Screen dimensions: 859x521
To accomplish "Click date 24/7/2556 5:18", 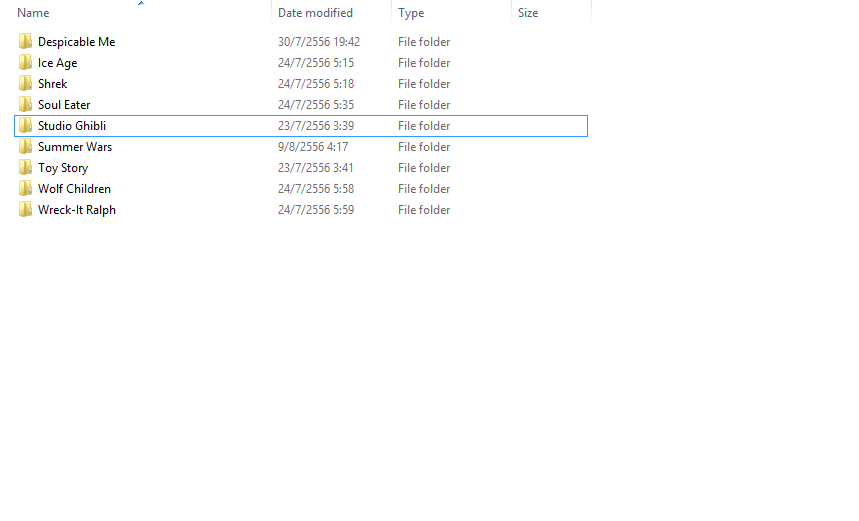I will [316, 84].
